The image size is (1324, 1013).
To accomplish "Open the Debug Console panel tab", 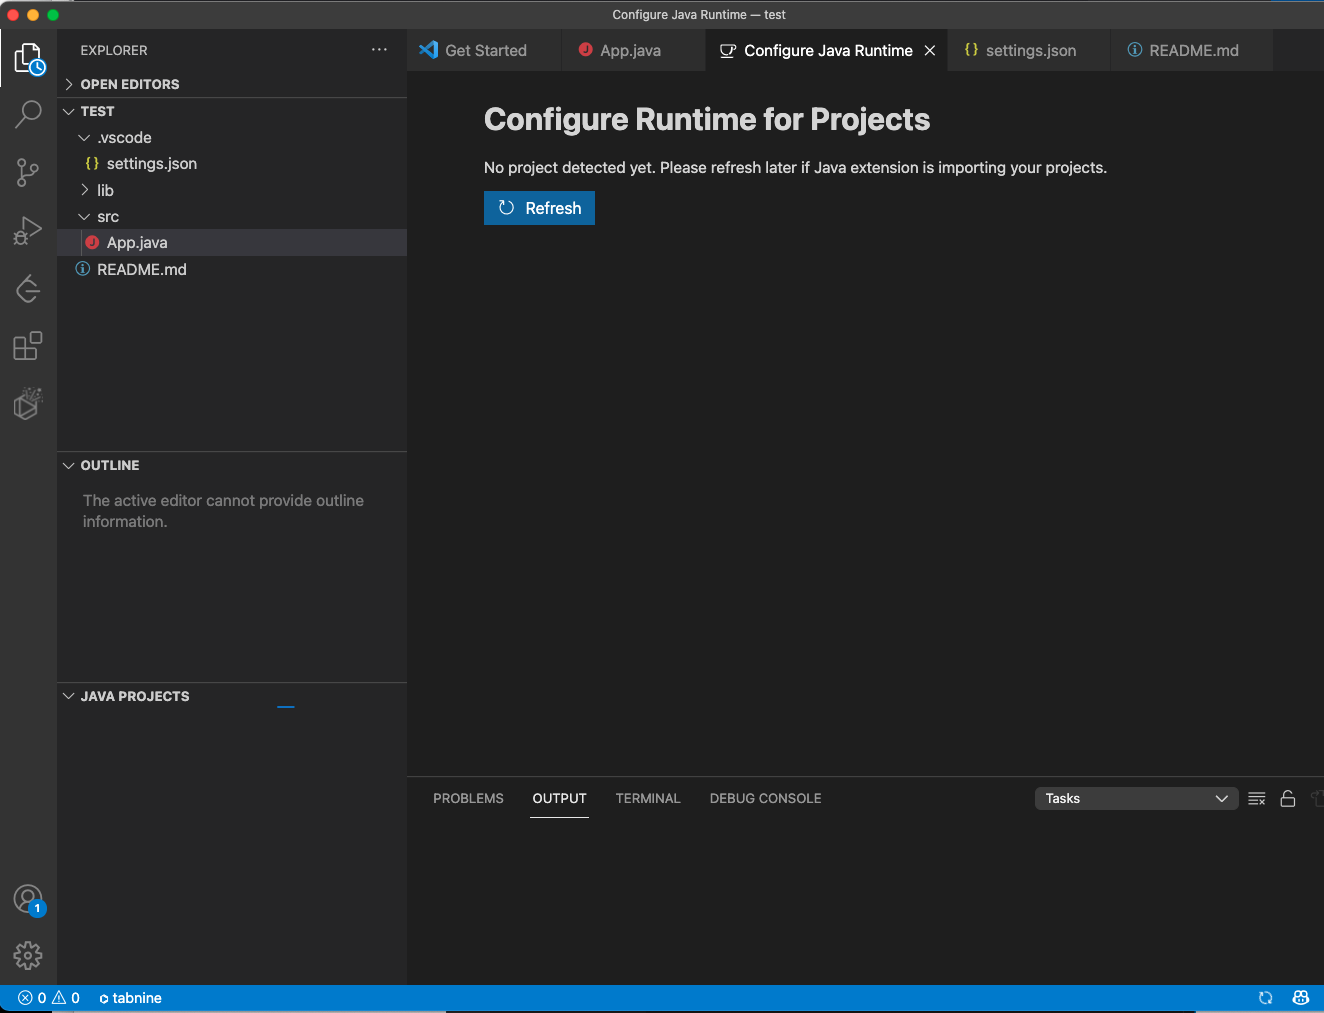I will 765,798.
